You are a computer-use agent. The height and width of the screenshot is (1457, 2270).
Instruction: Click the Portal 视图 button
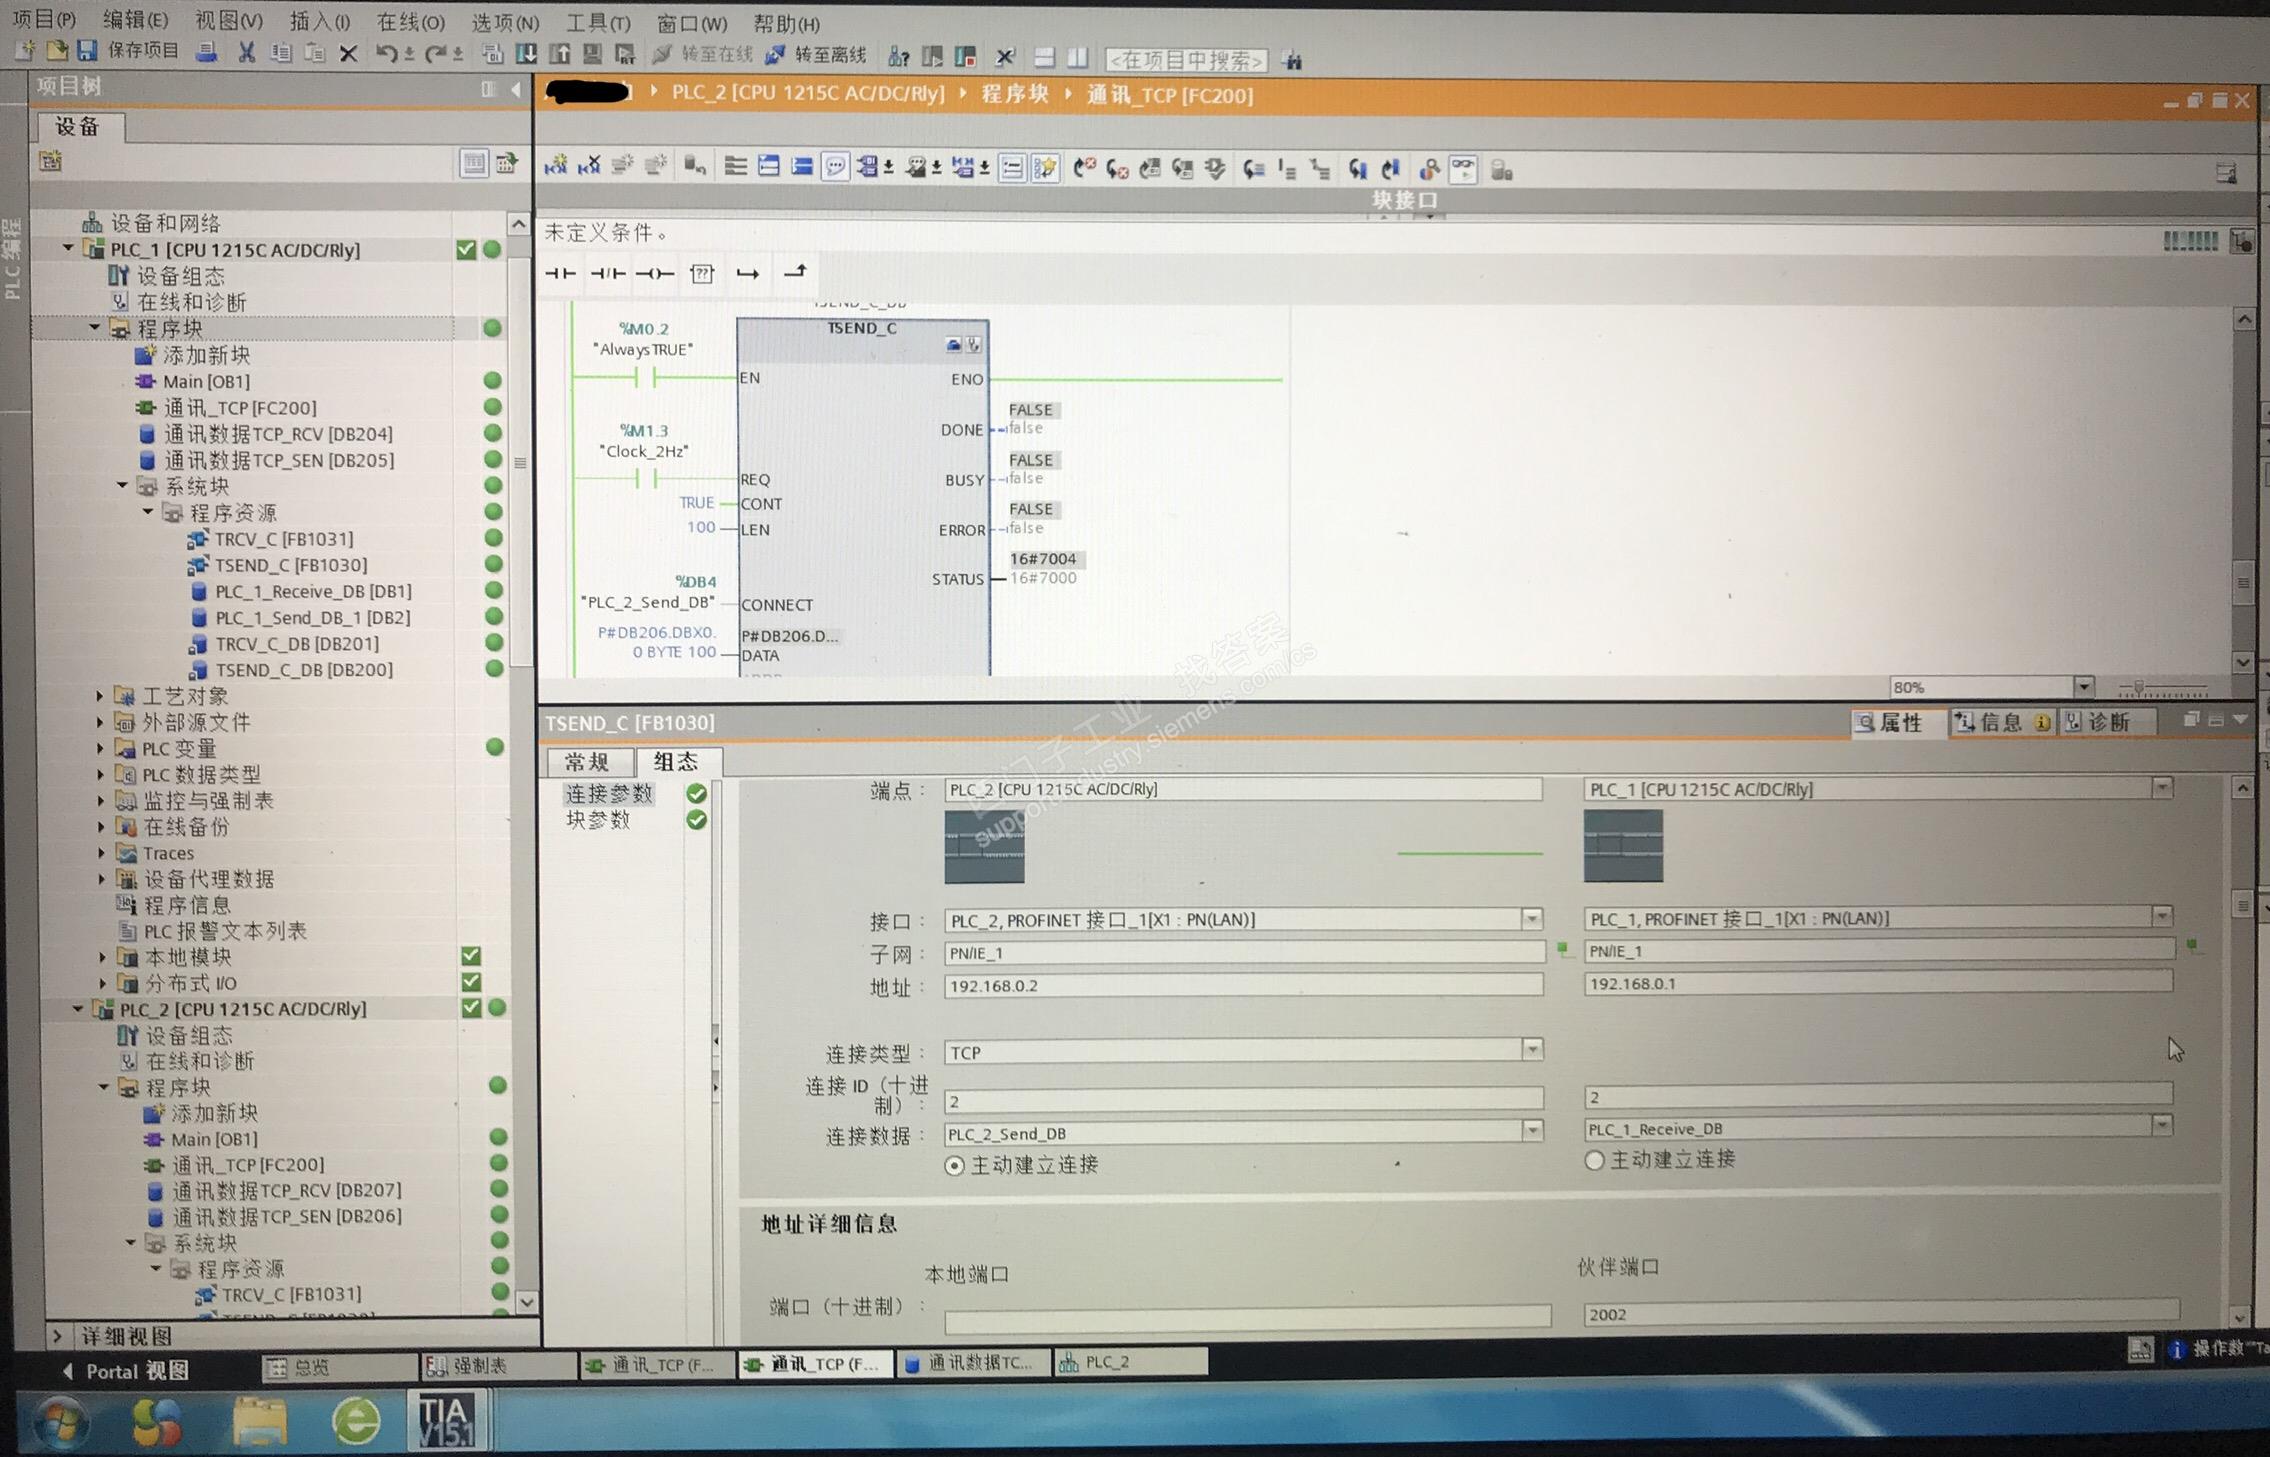pos(125,1371)
